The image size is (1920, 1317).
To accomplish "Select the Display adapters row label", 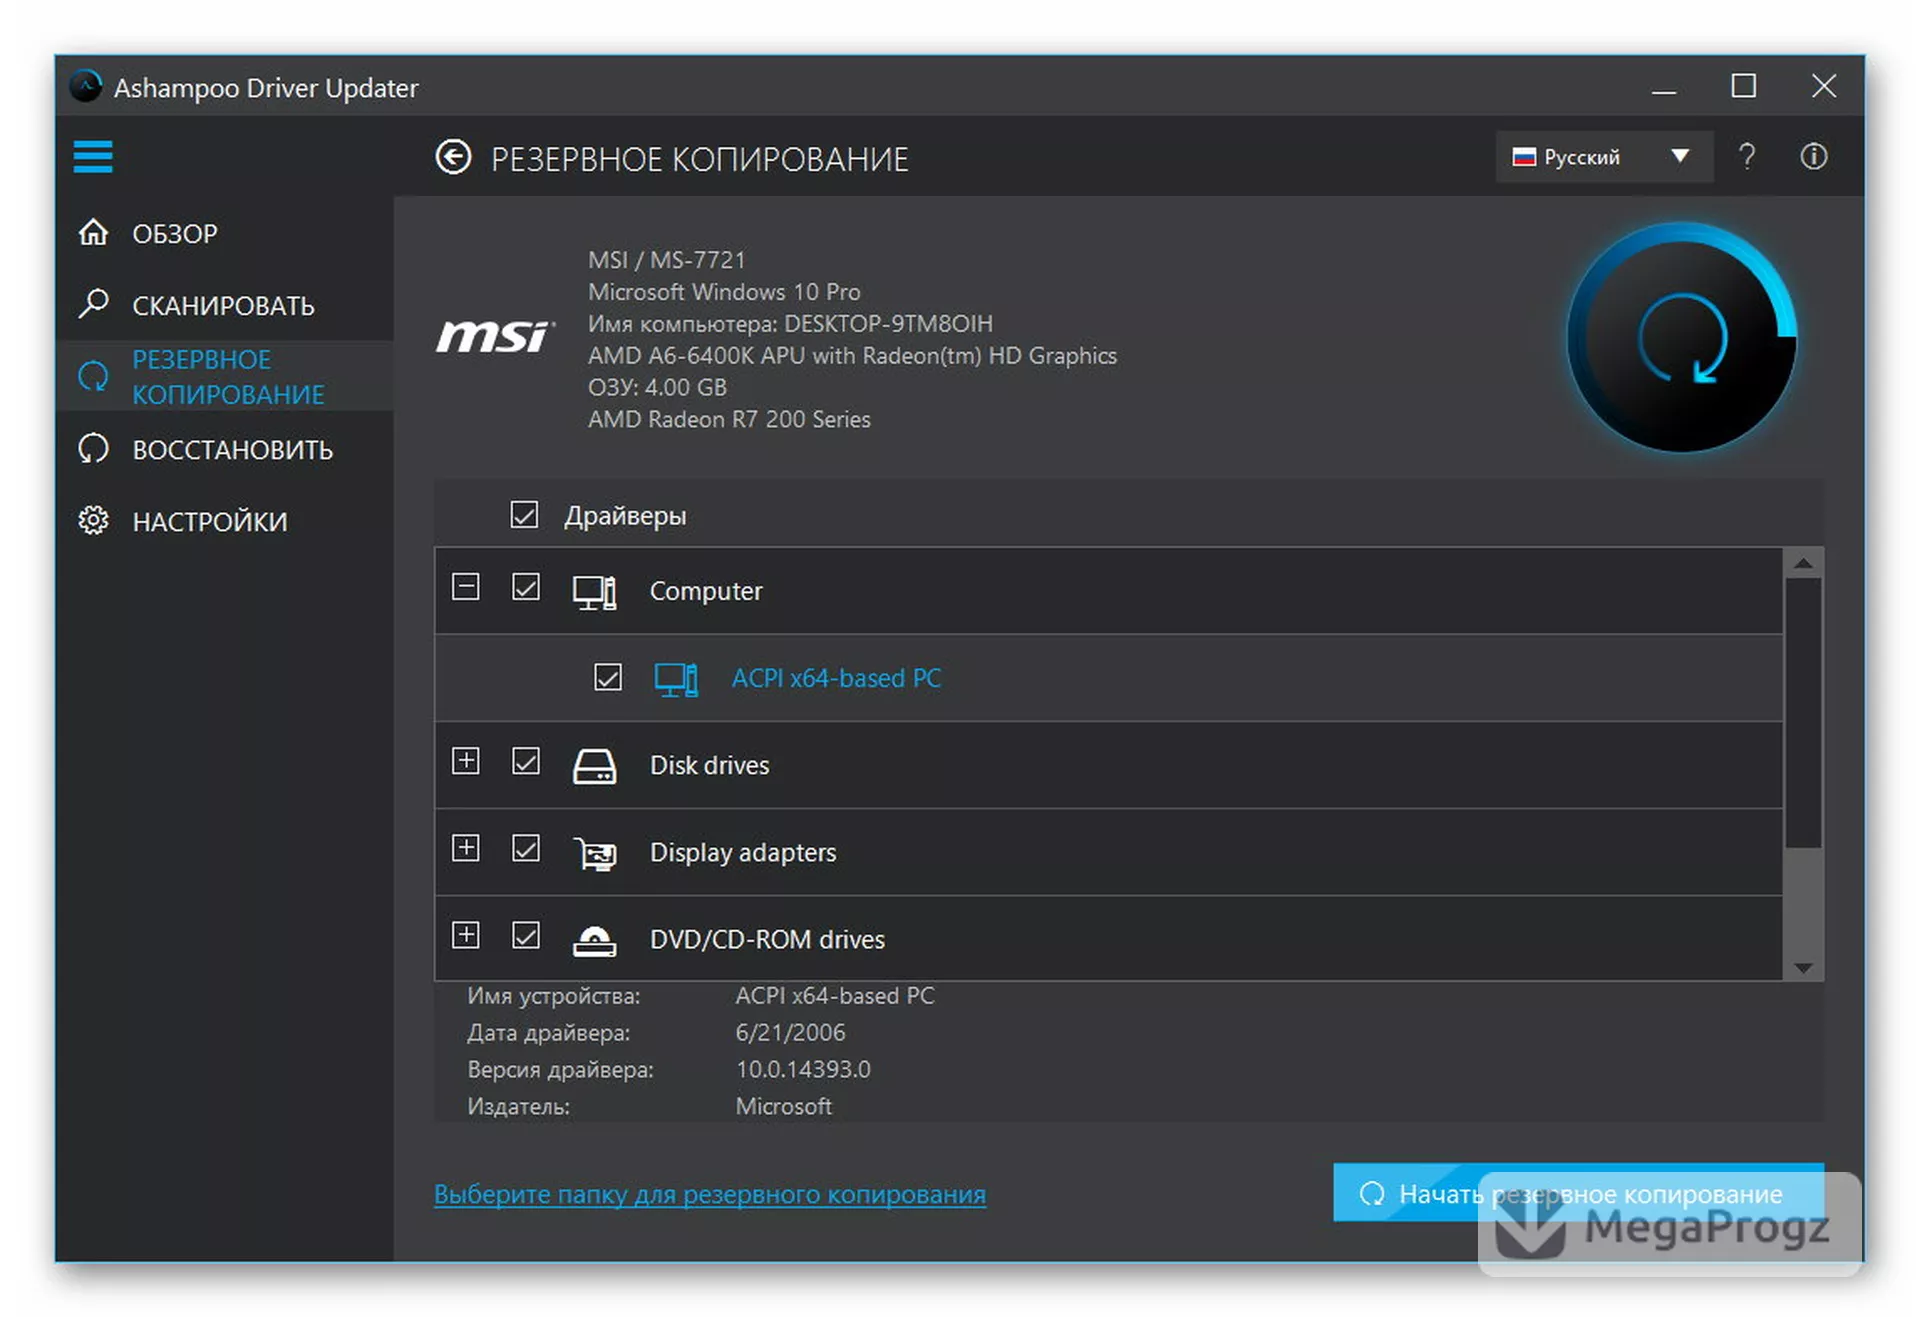I will 743,852.
